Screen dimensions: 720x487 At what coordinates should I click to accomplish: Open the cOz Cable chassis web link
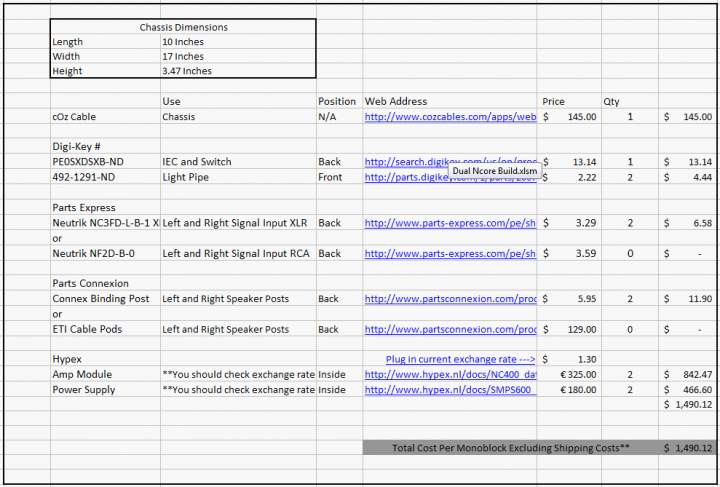(x=450, y=117)
